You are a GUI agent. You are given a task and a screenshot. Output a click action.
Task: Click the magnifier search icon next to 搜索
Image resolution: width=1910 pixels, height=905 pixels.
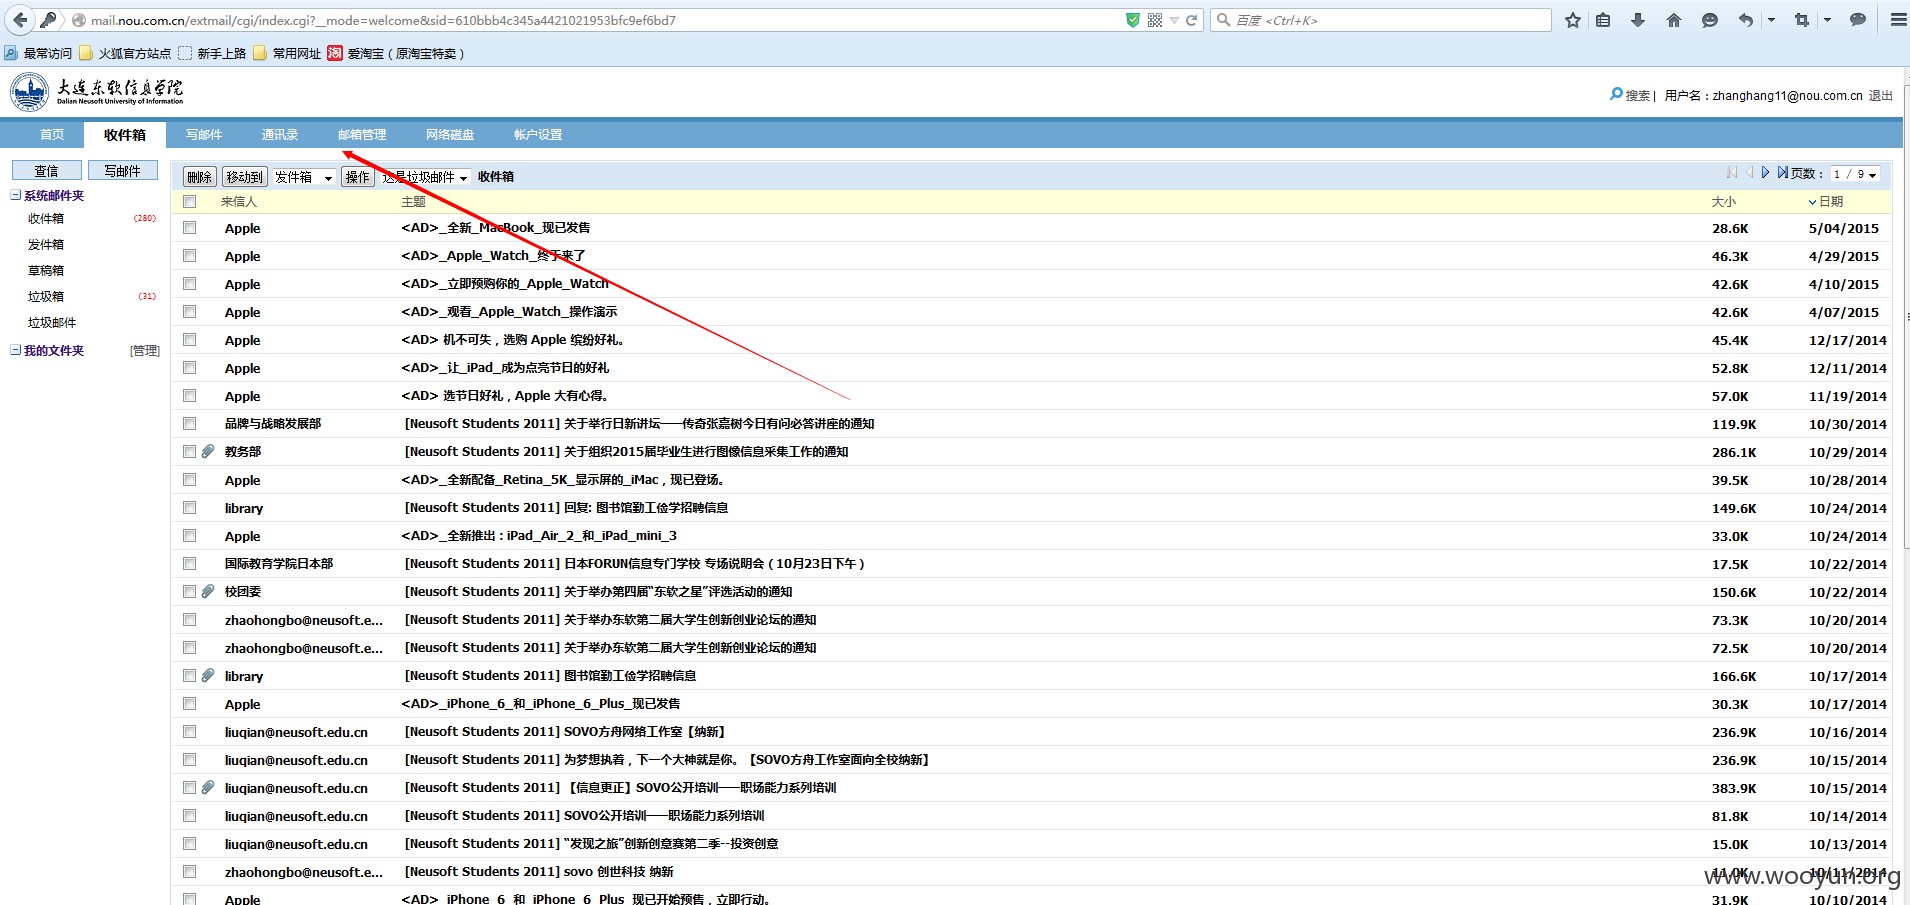tap(1616, 95)
